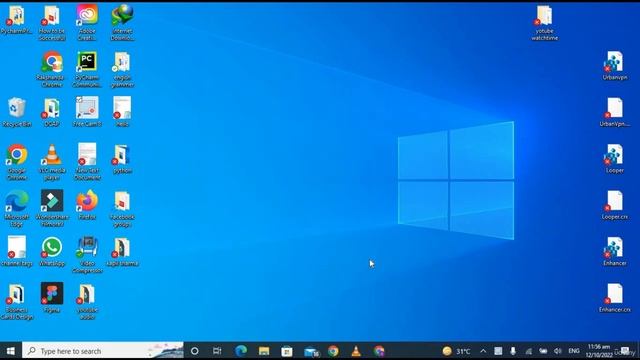The image size is (640, 360).
Task: Open the DCAP folder icon
Action: [x=52, y=112]
